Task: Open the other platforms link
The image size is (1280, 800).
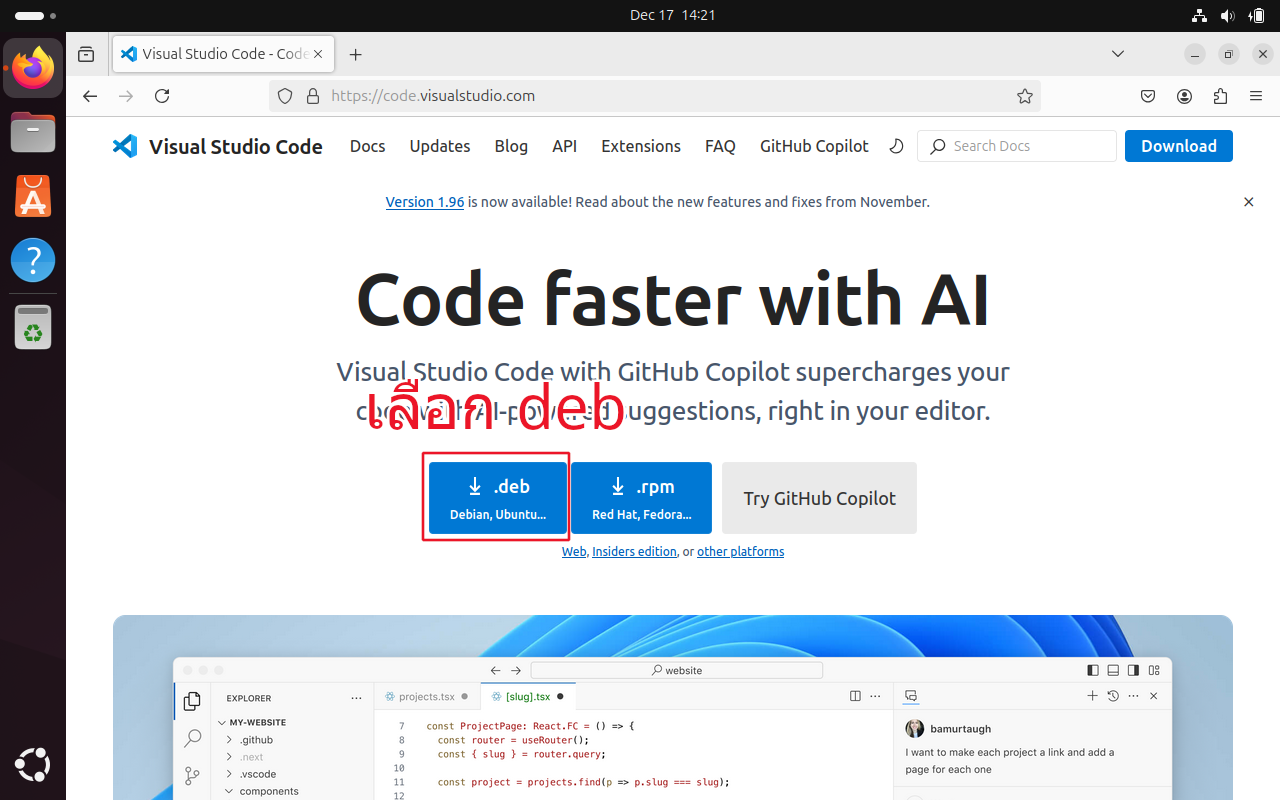Action: 740,551
